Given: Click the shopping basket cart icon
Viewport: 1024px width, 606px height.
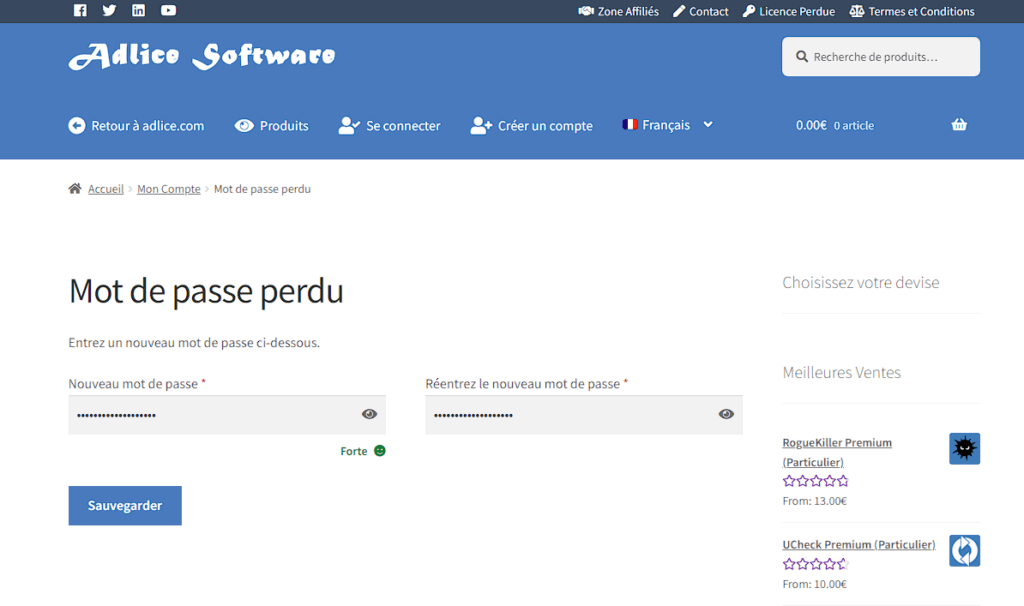Looking at the screenshot, I should [959, 125].
